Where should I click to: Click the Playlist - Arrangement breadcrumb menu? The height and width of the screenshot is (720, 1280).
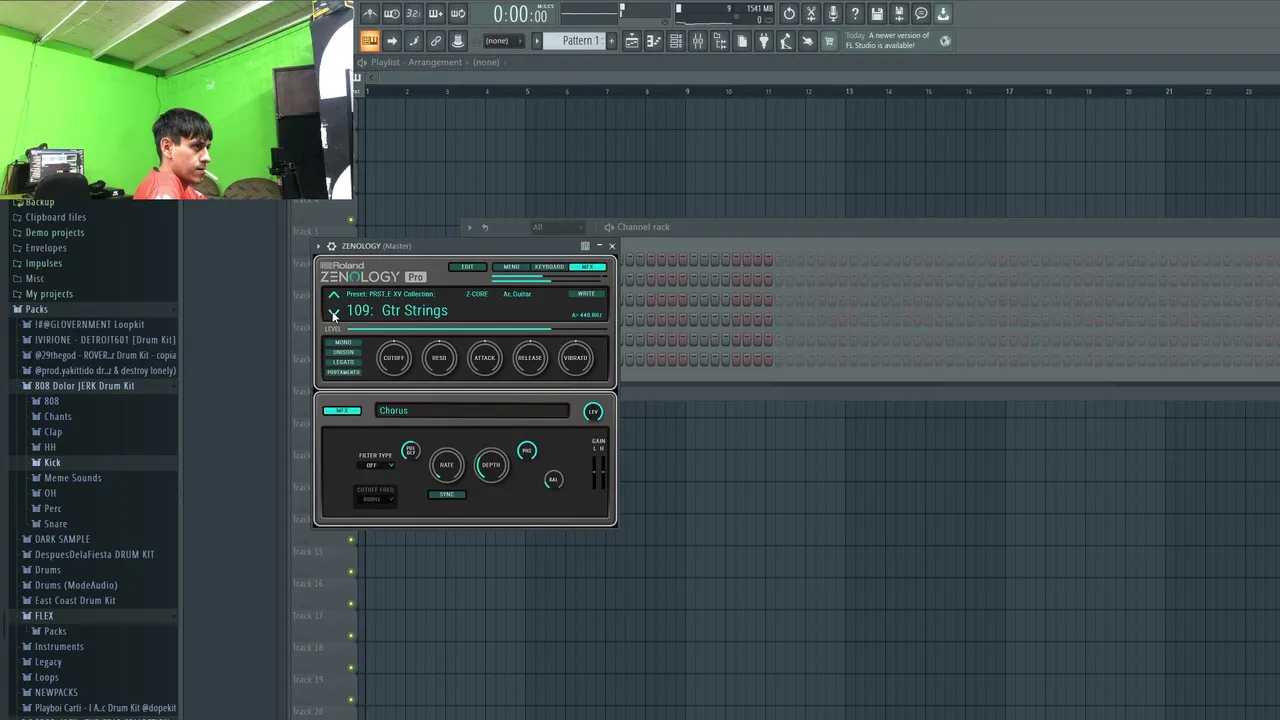pyautogui.click(x=416, y=62)
